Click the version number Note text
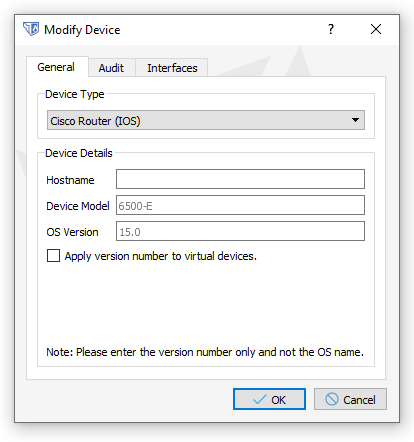414x442 pixels. [205, 352]
